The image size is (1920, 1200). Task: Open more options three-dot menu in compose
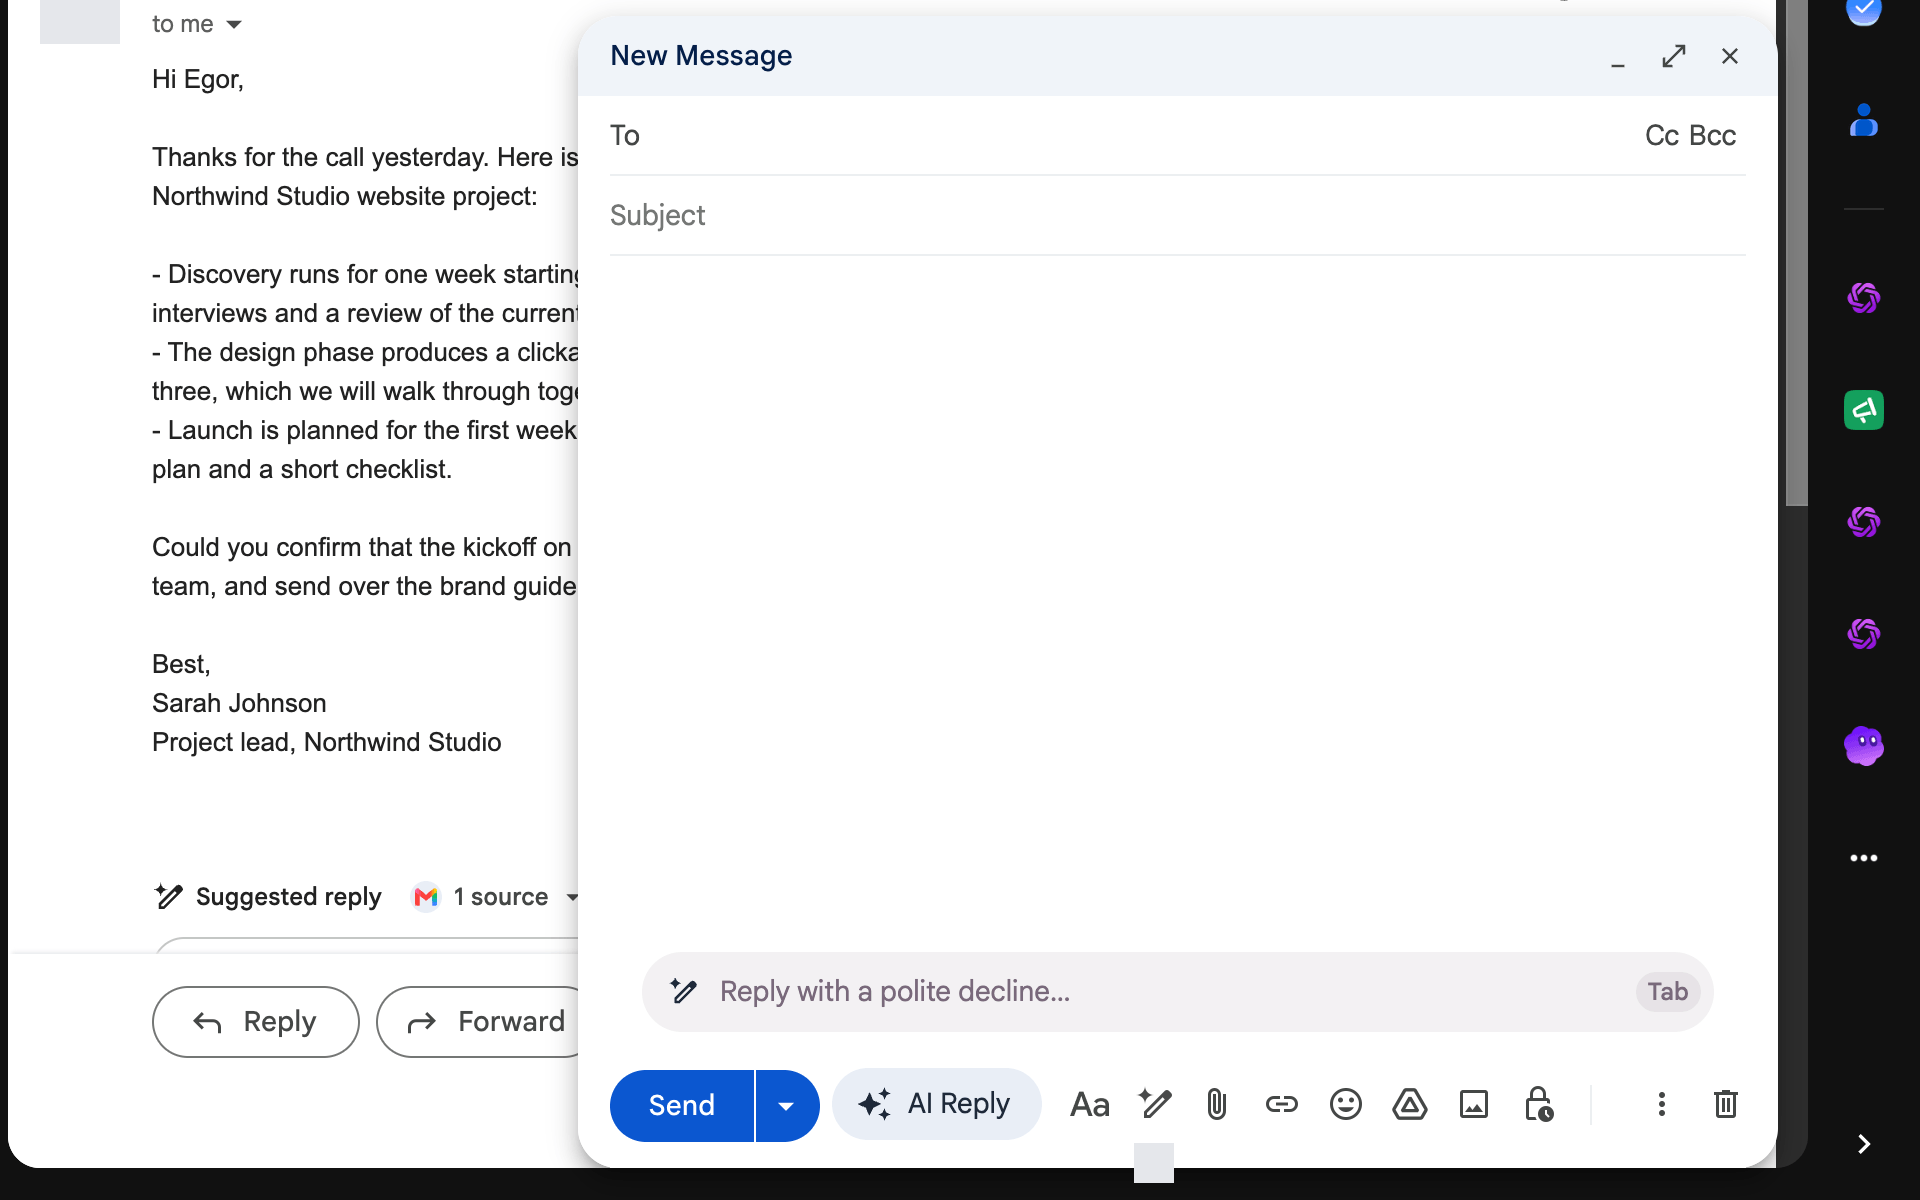1662,1104
